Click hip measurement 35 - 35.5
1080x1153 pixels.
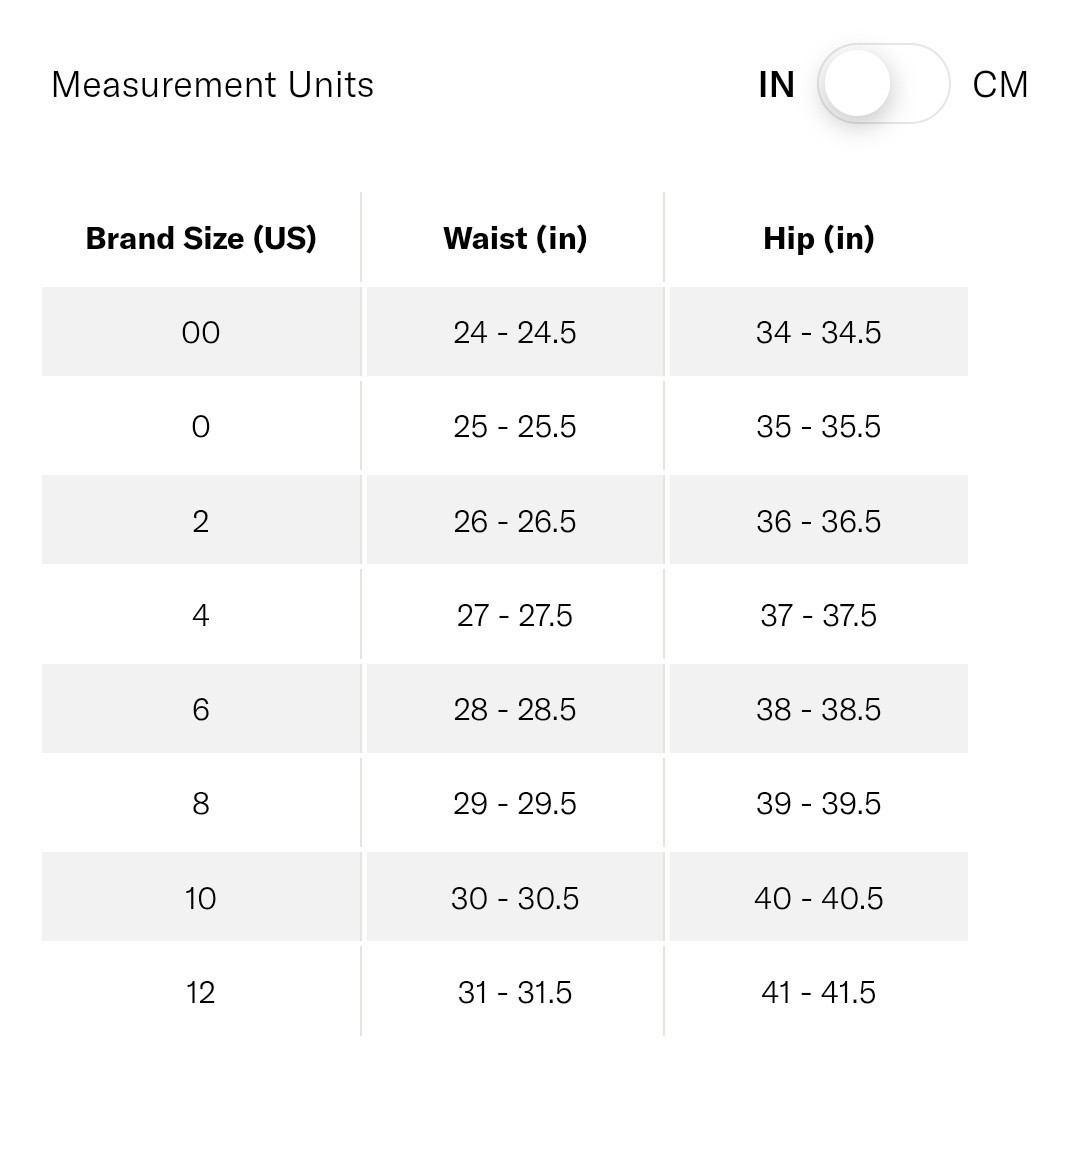click(x=818, y=426)
